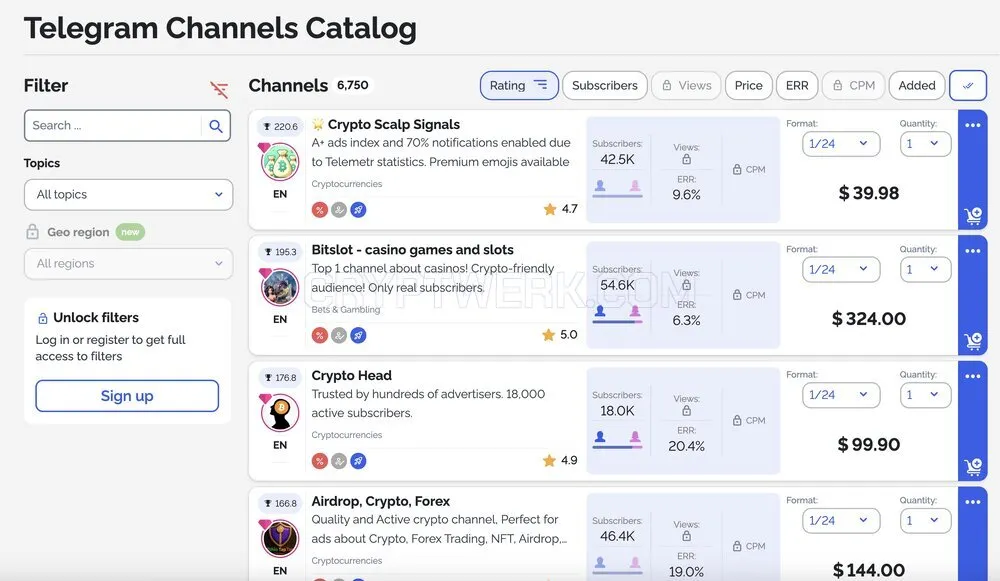
Task: Open Quantity dropdown for Airdrop, Crypto, Forex
Action: (x=925, y=520)
